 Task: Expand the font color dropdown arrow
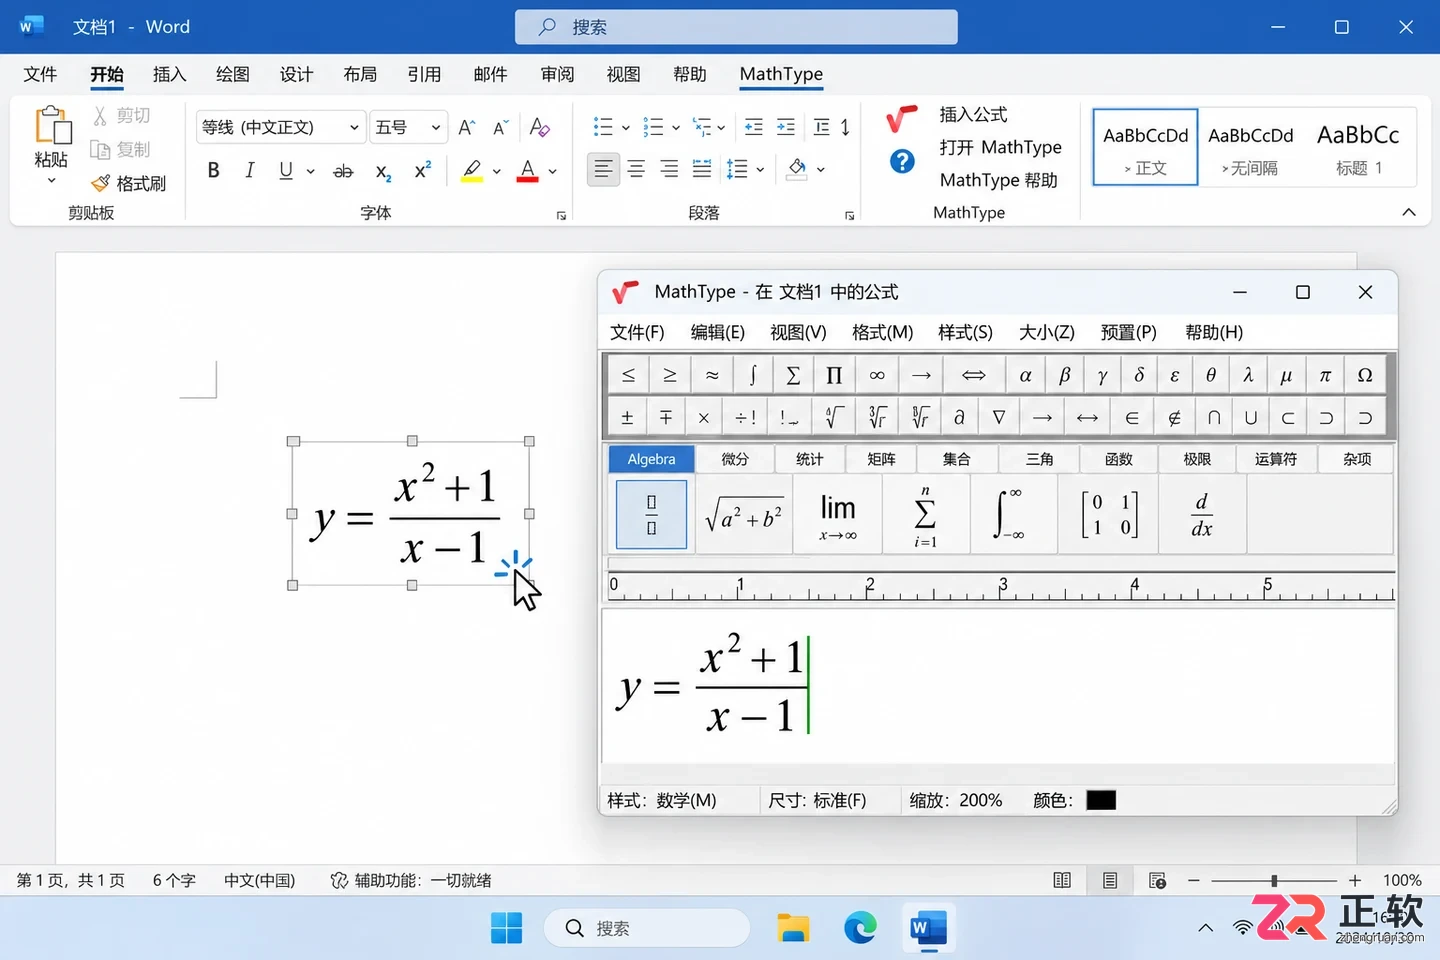[x=552, y=171]
